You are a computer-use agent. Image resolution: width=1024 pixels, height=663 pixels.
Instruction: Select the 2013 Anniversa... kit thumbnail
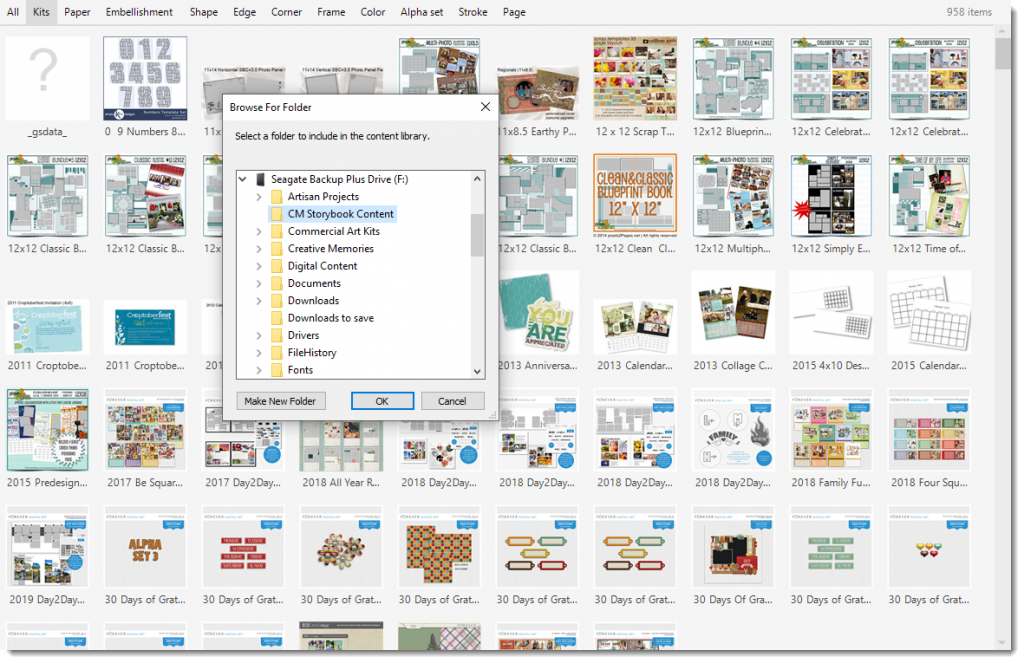pos(539,313)
